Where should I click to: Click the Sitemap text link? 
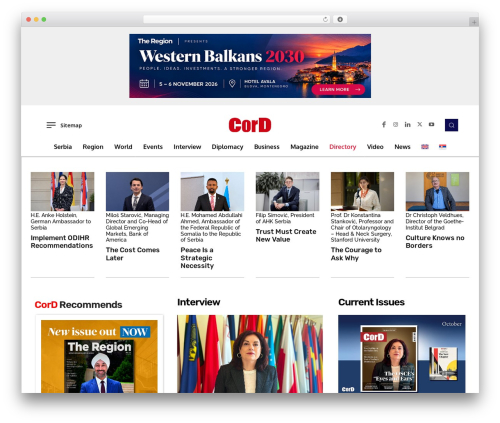point(71,125)
